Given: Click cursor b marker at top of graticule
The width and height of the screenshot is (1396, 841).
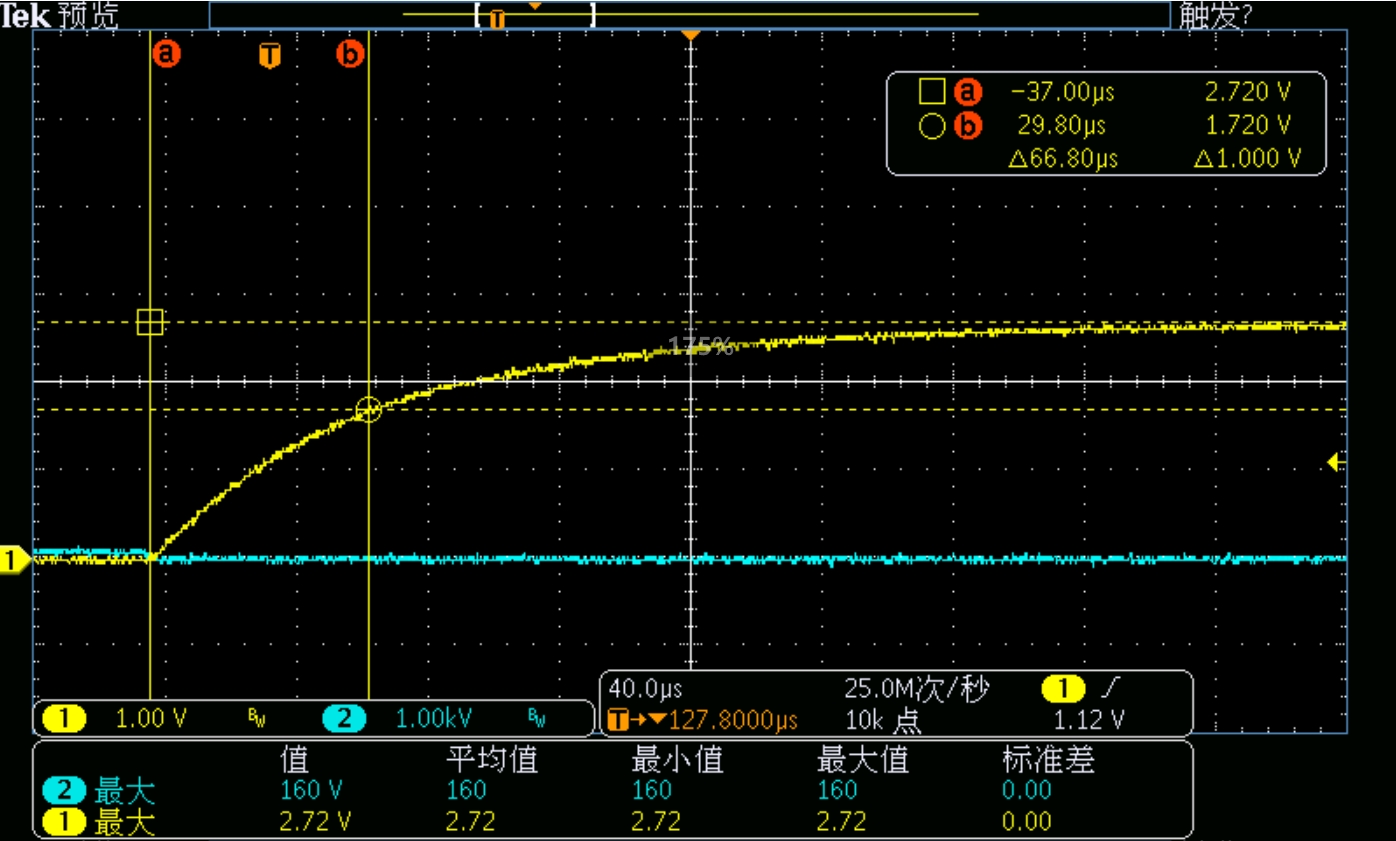Looking at the screenshot, I should (x=350, y=54).
